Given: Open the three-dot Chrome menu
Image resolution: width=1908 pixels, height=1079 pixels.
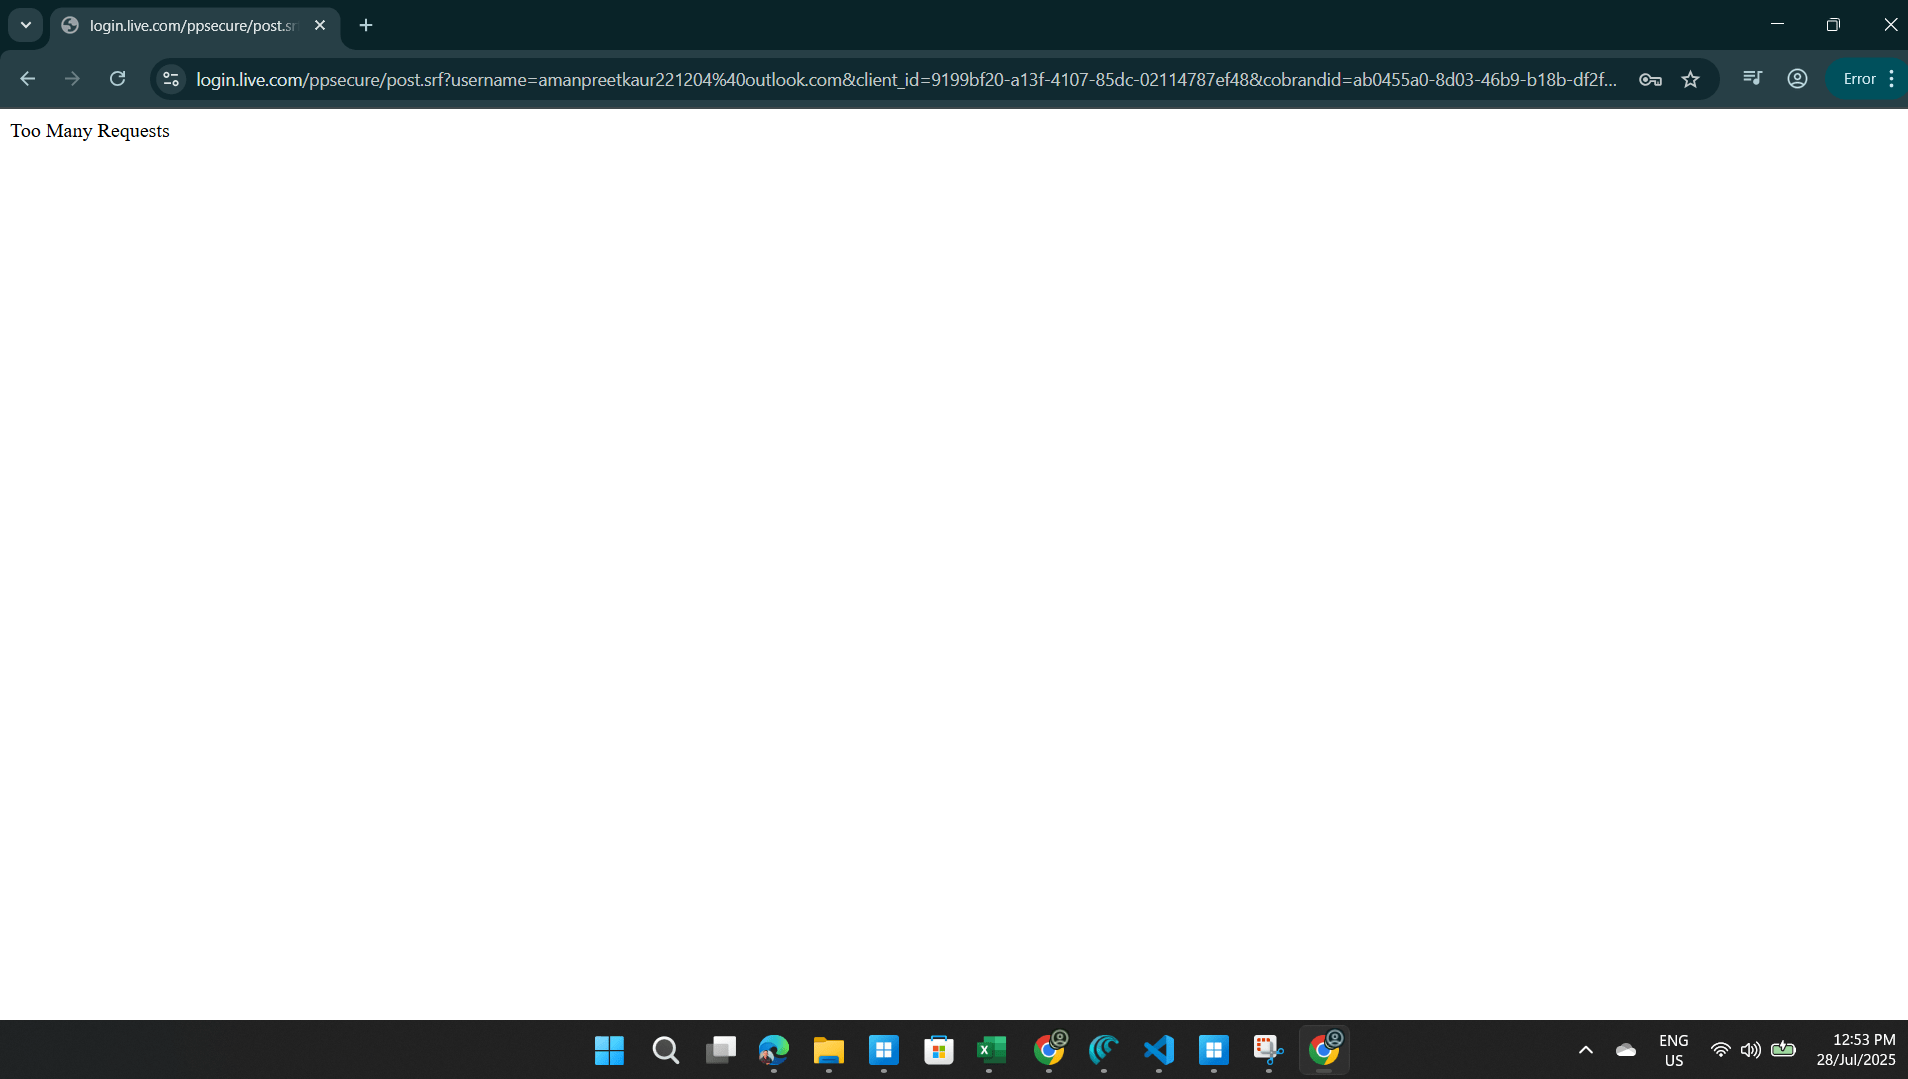Looking at the screenshot, I should tap(1893, 79).
